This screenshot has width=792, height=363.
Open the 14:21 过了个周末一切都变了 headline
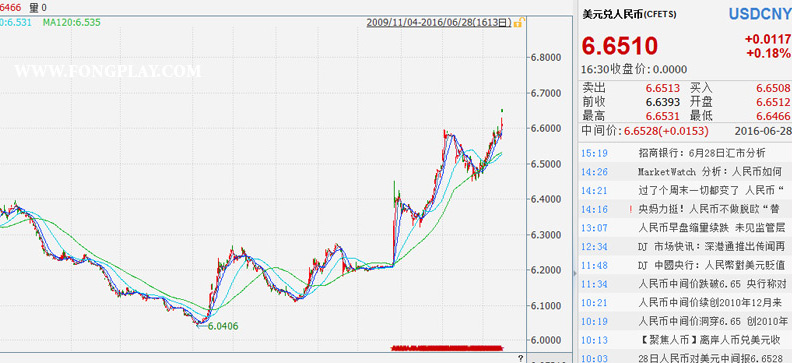coord(712,190)
